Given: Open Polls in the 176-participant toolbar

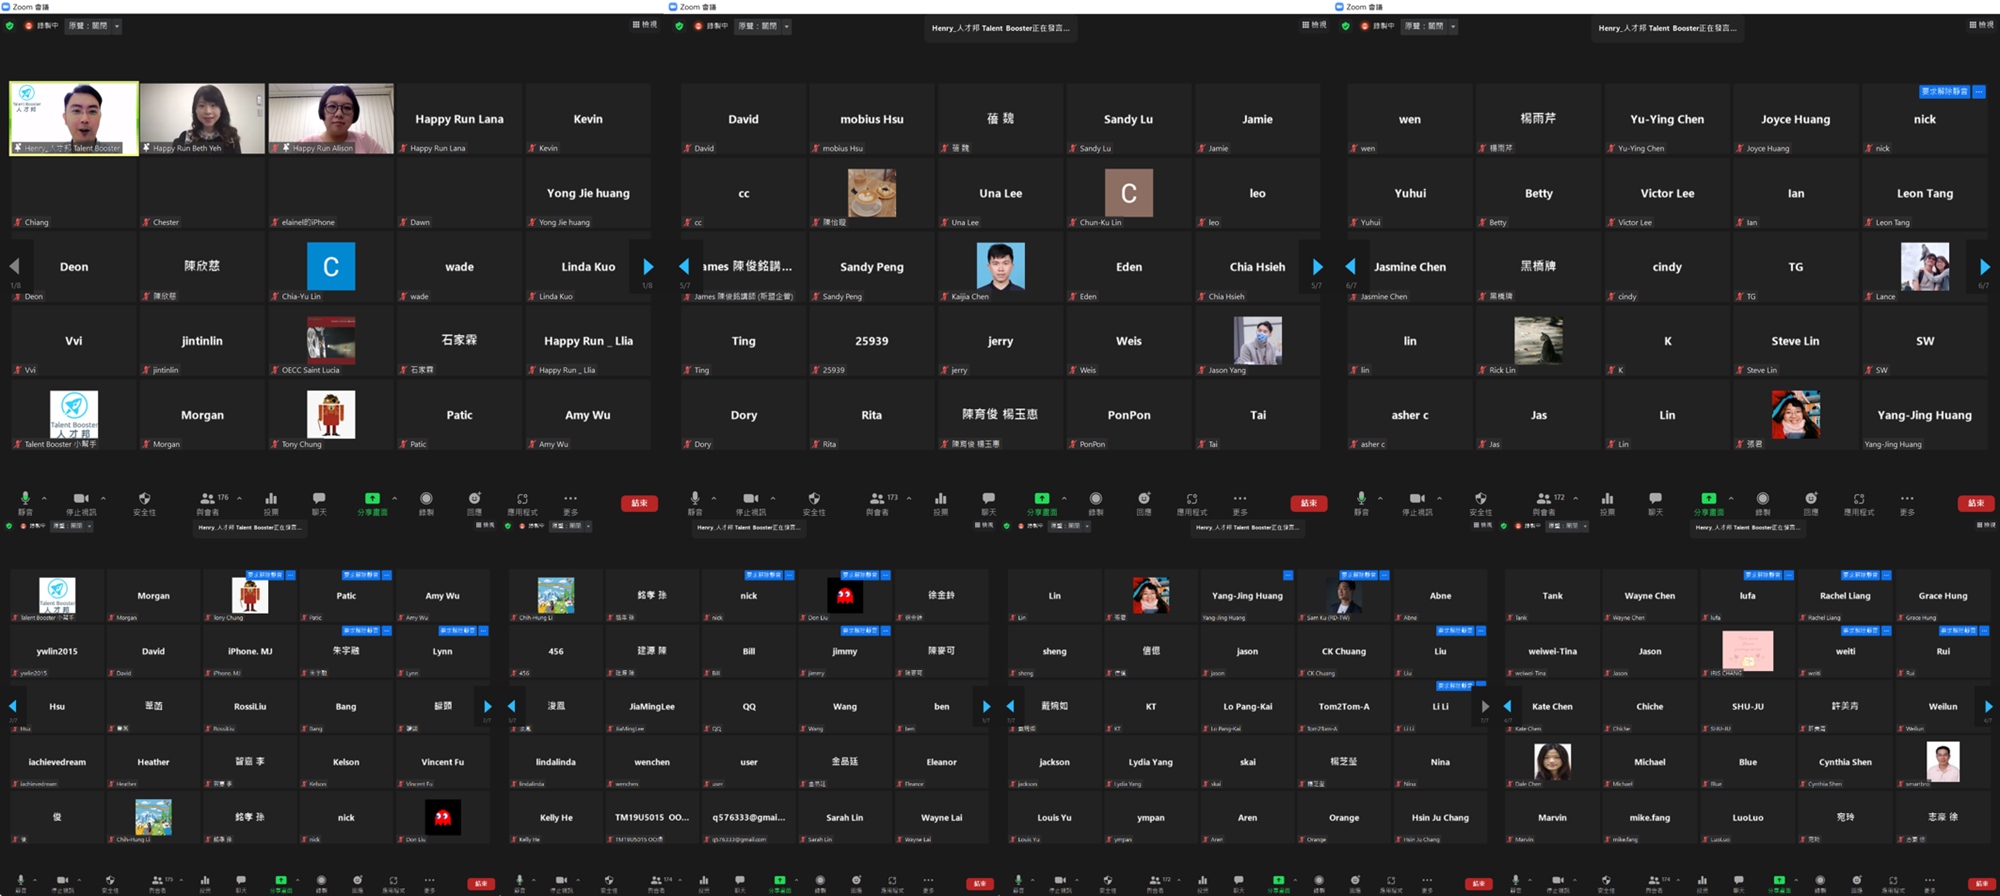Looking at the screenshot, I should (271, 499).
